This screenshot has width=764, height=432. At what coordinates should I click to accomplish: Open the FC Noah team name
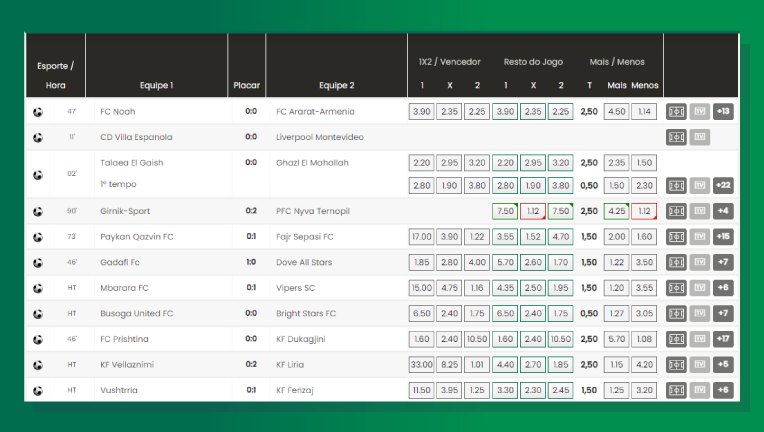pos(117,112)
